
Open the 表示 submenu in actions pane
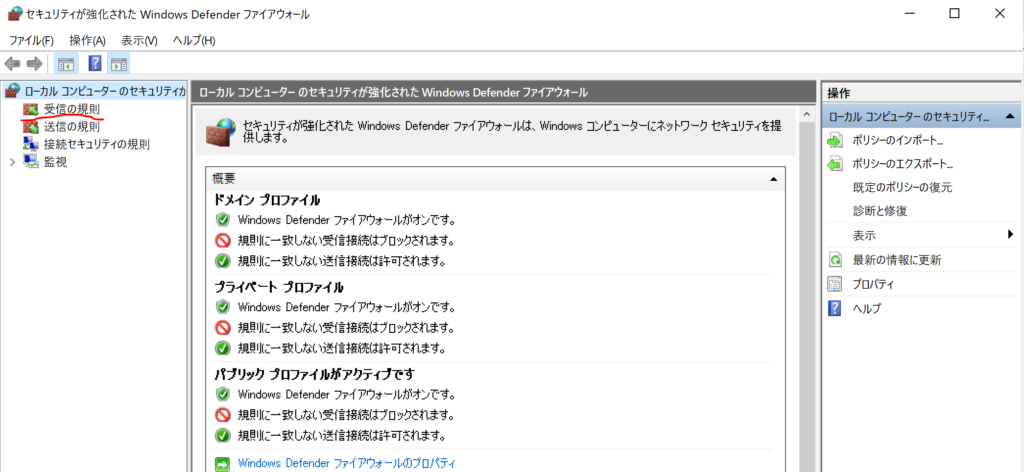coord(1010,235)
